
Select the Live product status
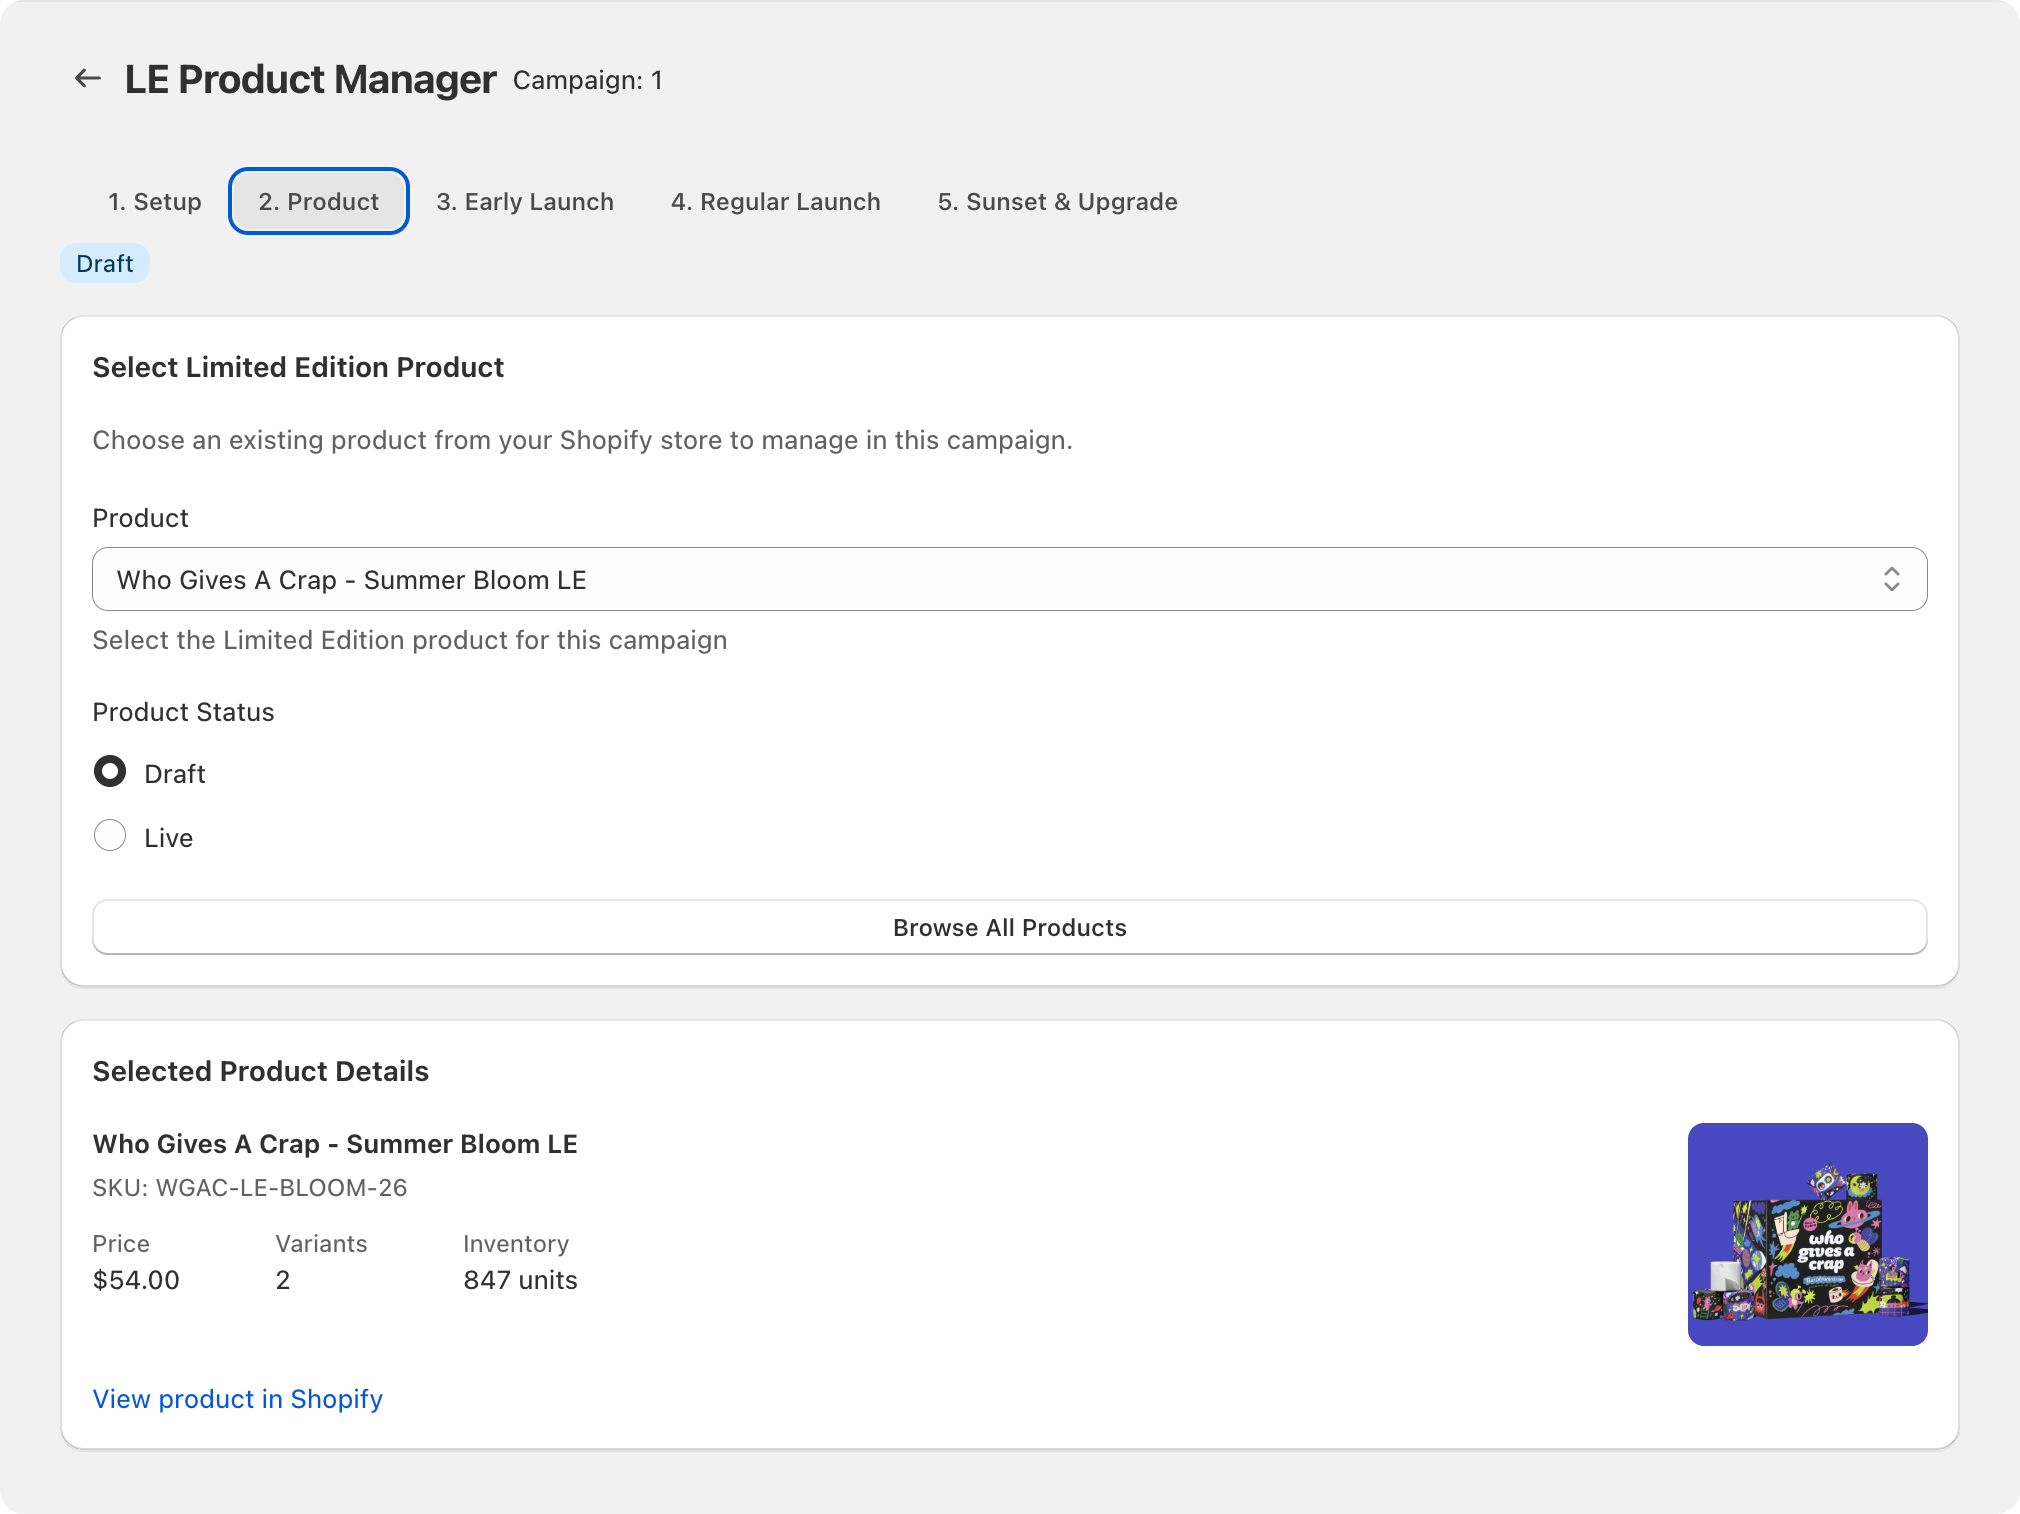pos(110,835)
